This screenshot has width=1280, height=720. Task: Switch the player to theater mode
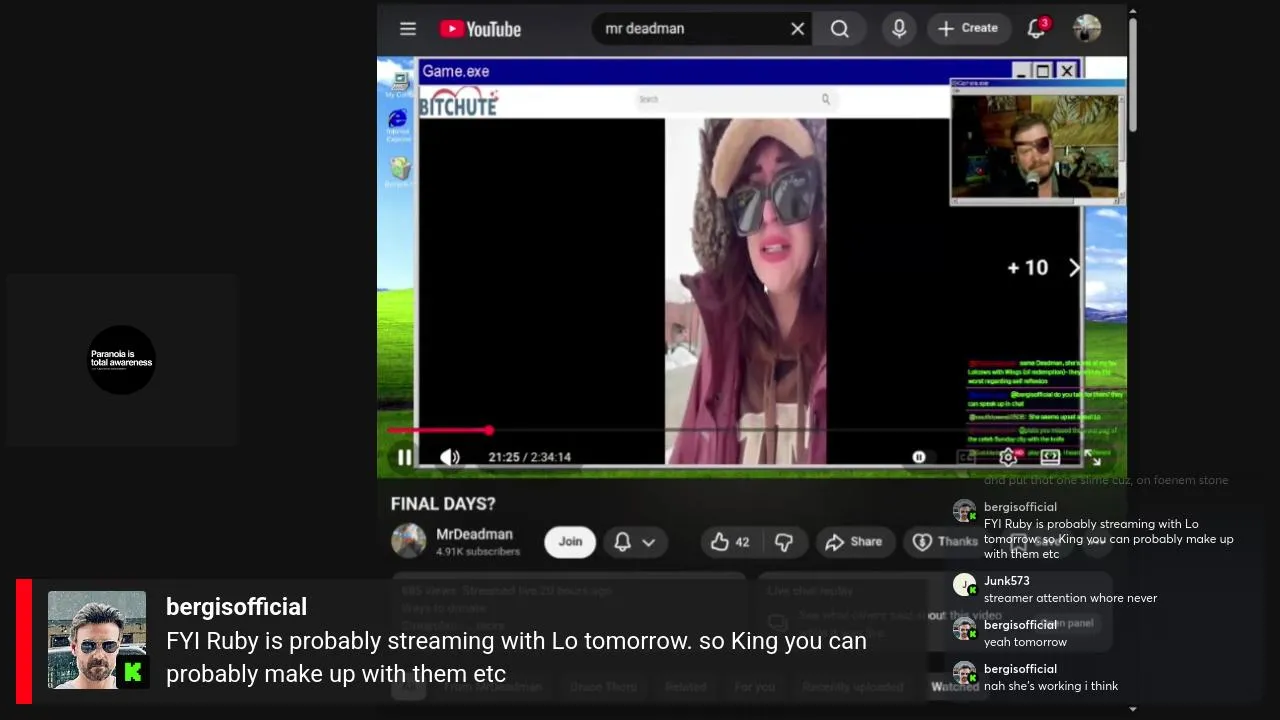[x=1050, y=457]
